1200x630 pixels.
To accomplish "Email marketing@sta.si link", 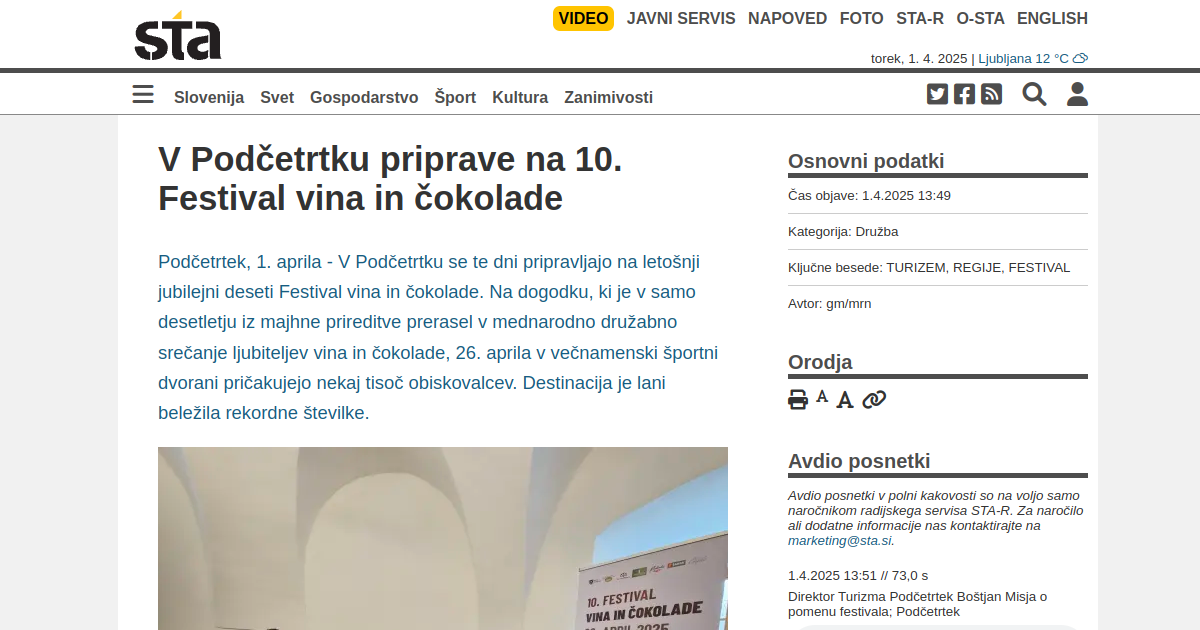I will [839, 540].
